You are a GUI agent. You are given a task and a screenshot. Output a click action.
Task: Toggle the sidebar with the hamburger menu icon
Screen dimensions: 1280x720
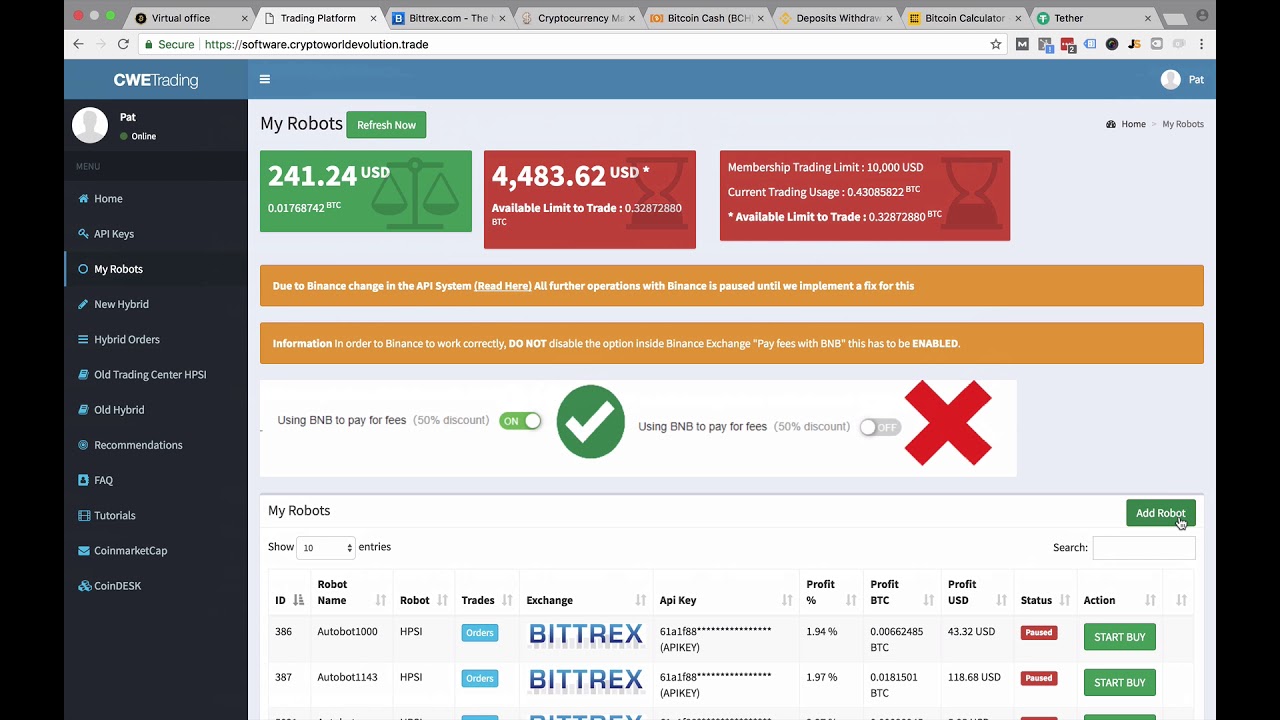265,79
